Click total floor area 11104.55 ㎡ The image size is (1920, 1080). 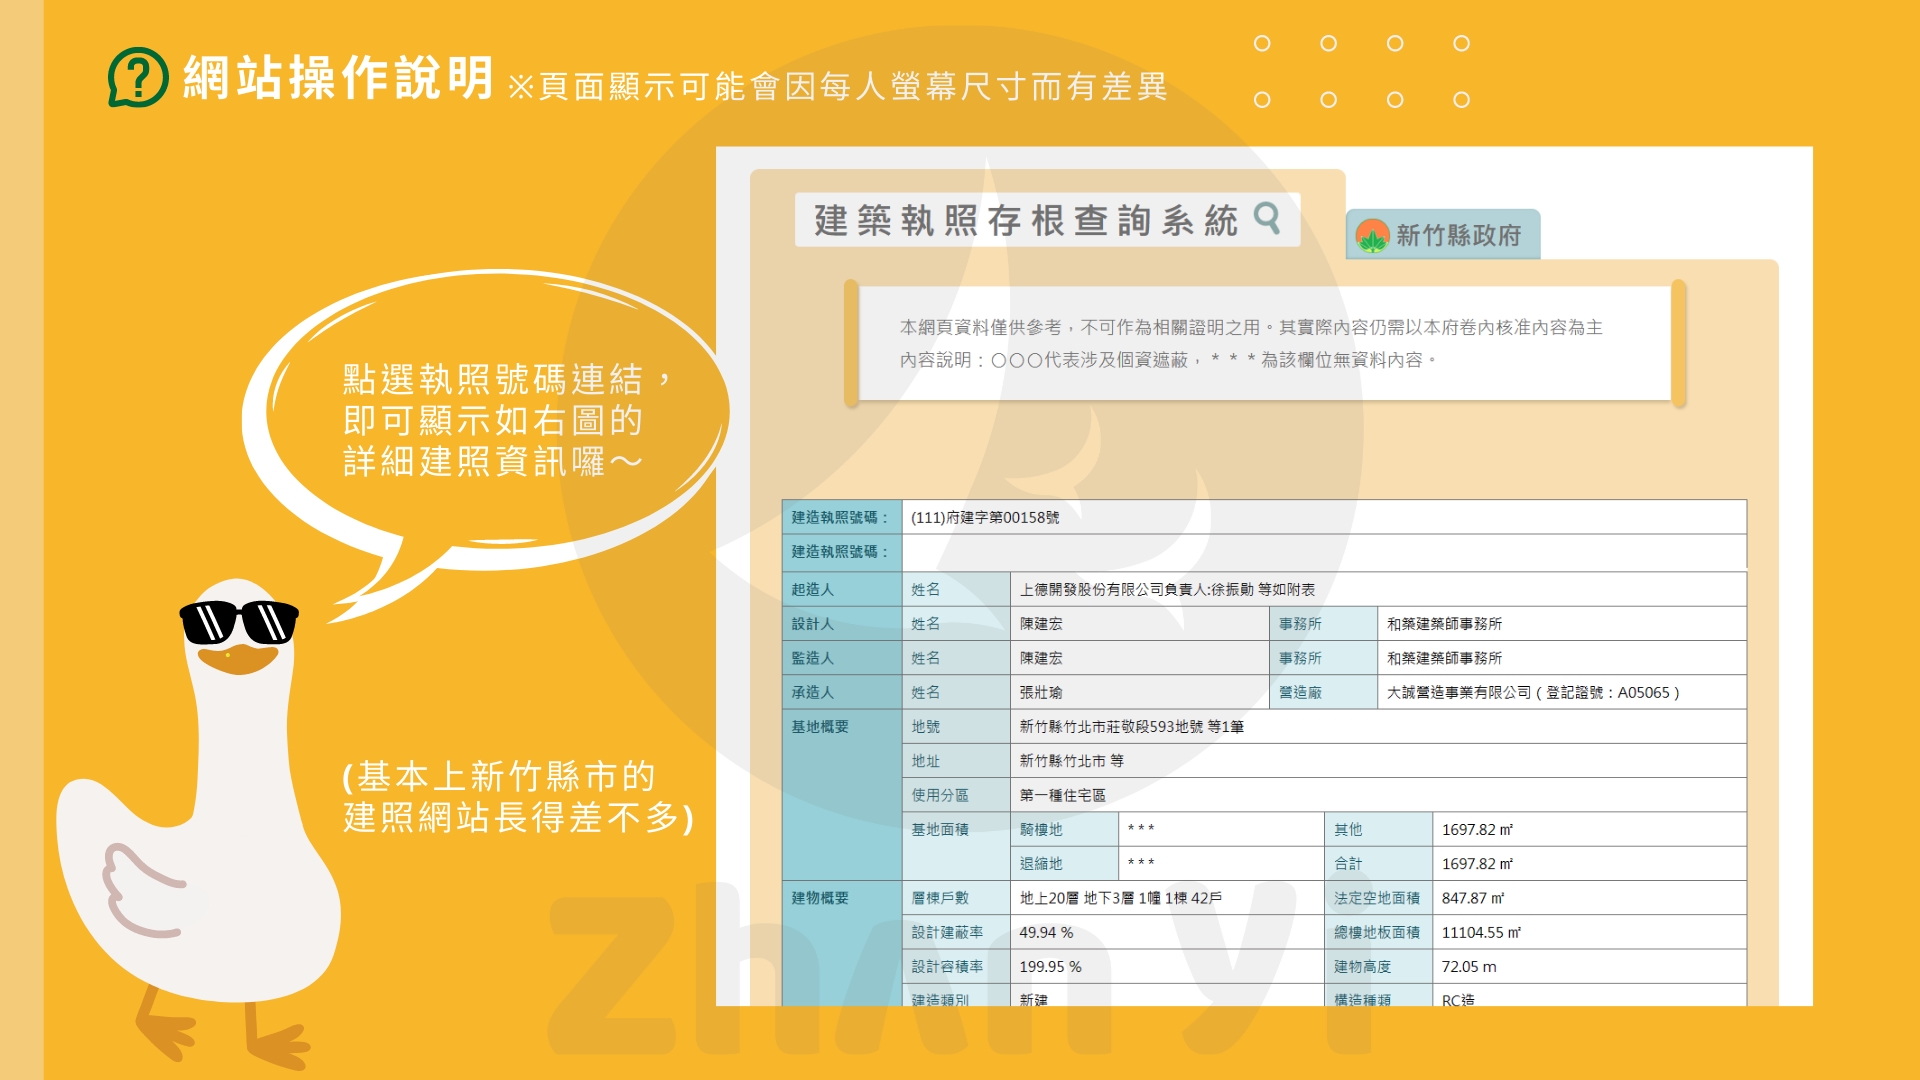pyautogui.click(x=1481, y=932)
